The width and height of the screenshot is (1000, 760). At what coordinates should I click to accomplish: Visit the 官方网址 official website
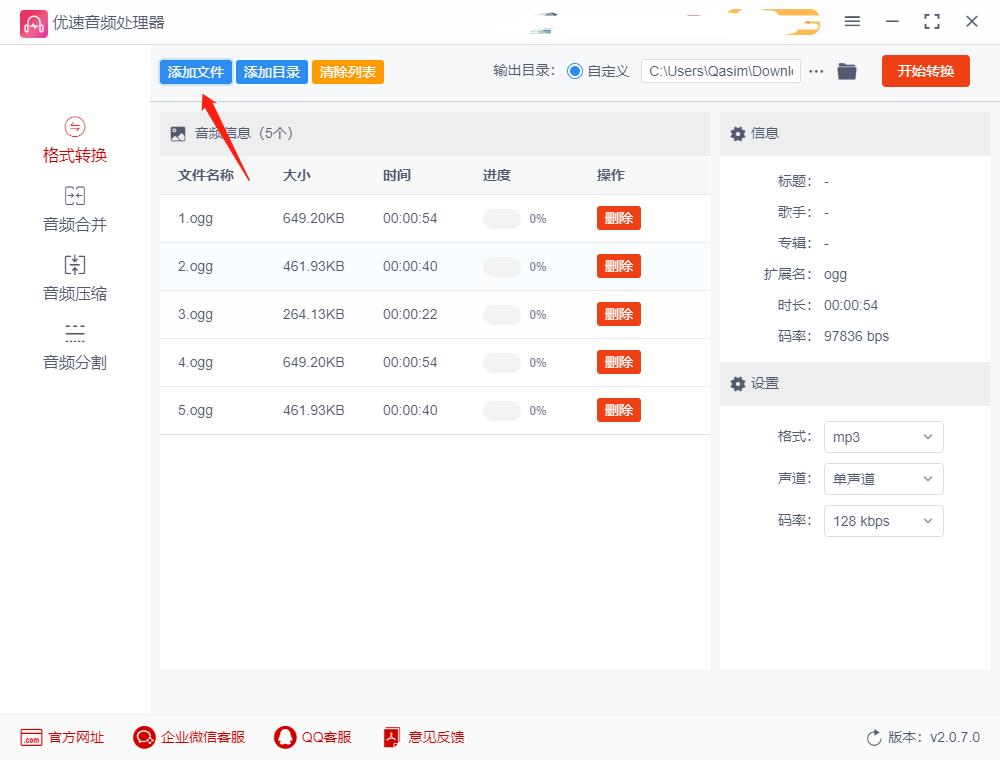click(60, 737)
